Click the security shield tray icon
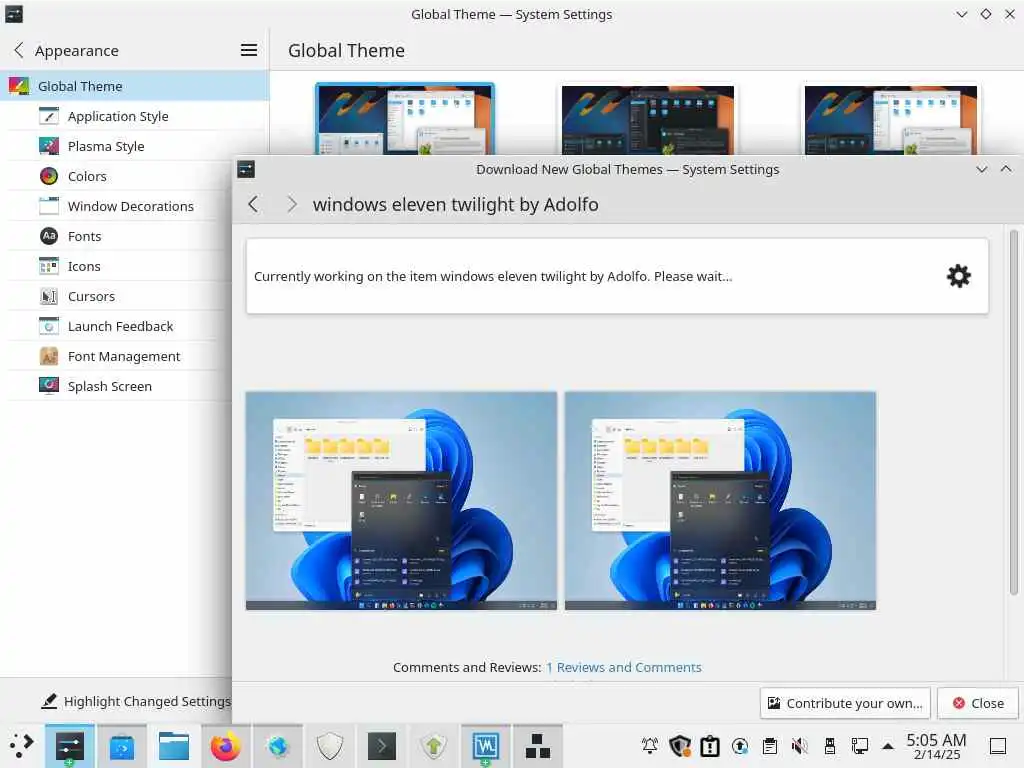1024x768 pixels. pos(680,745)
